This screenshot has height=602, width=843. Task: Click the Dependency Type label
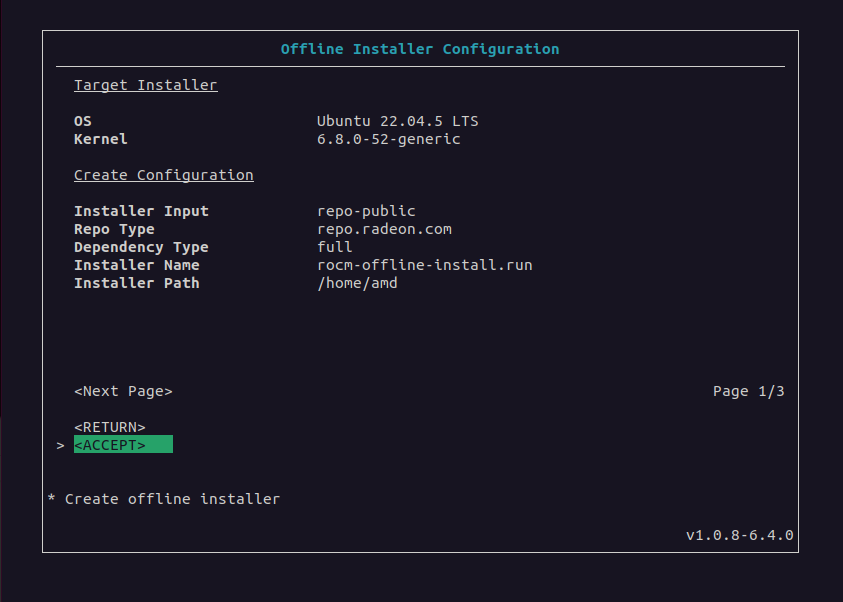click(141, 247)
